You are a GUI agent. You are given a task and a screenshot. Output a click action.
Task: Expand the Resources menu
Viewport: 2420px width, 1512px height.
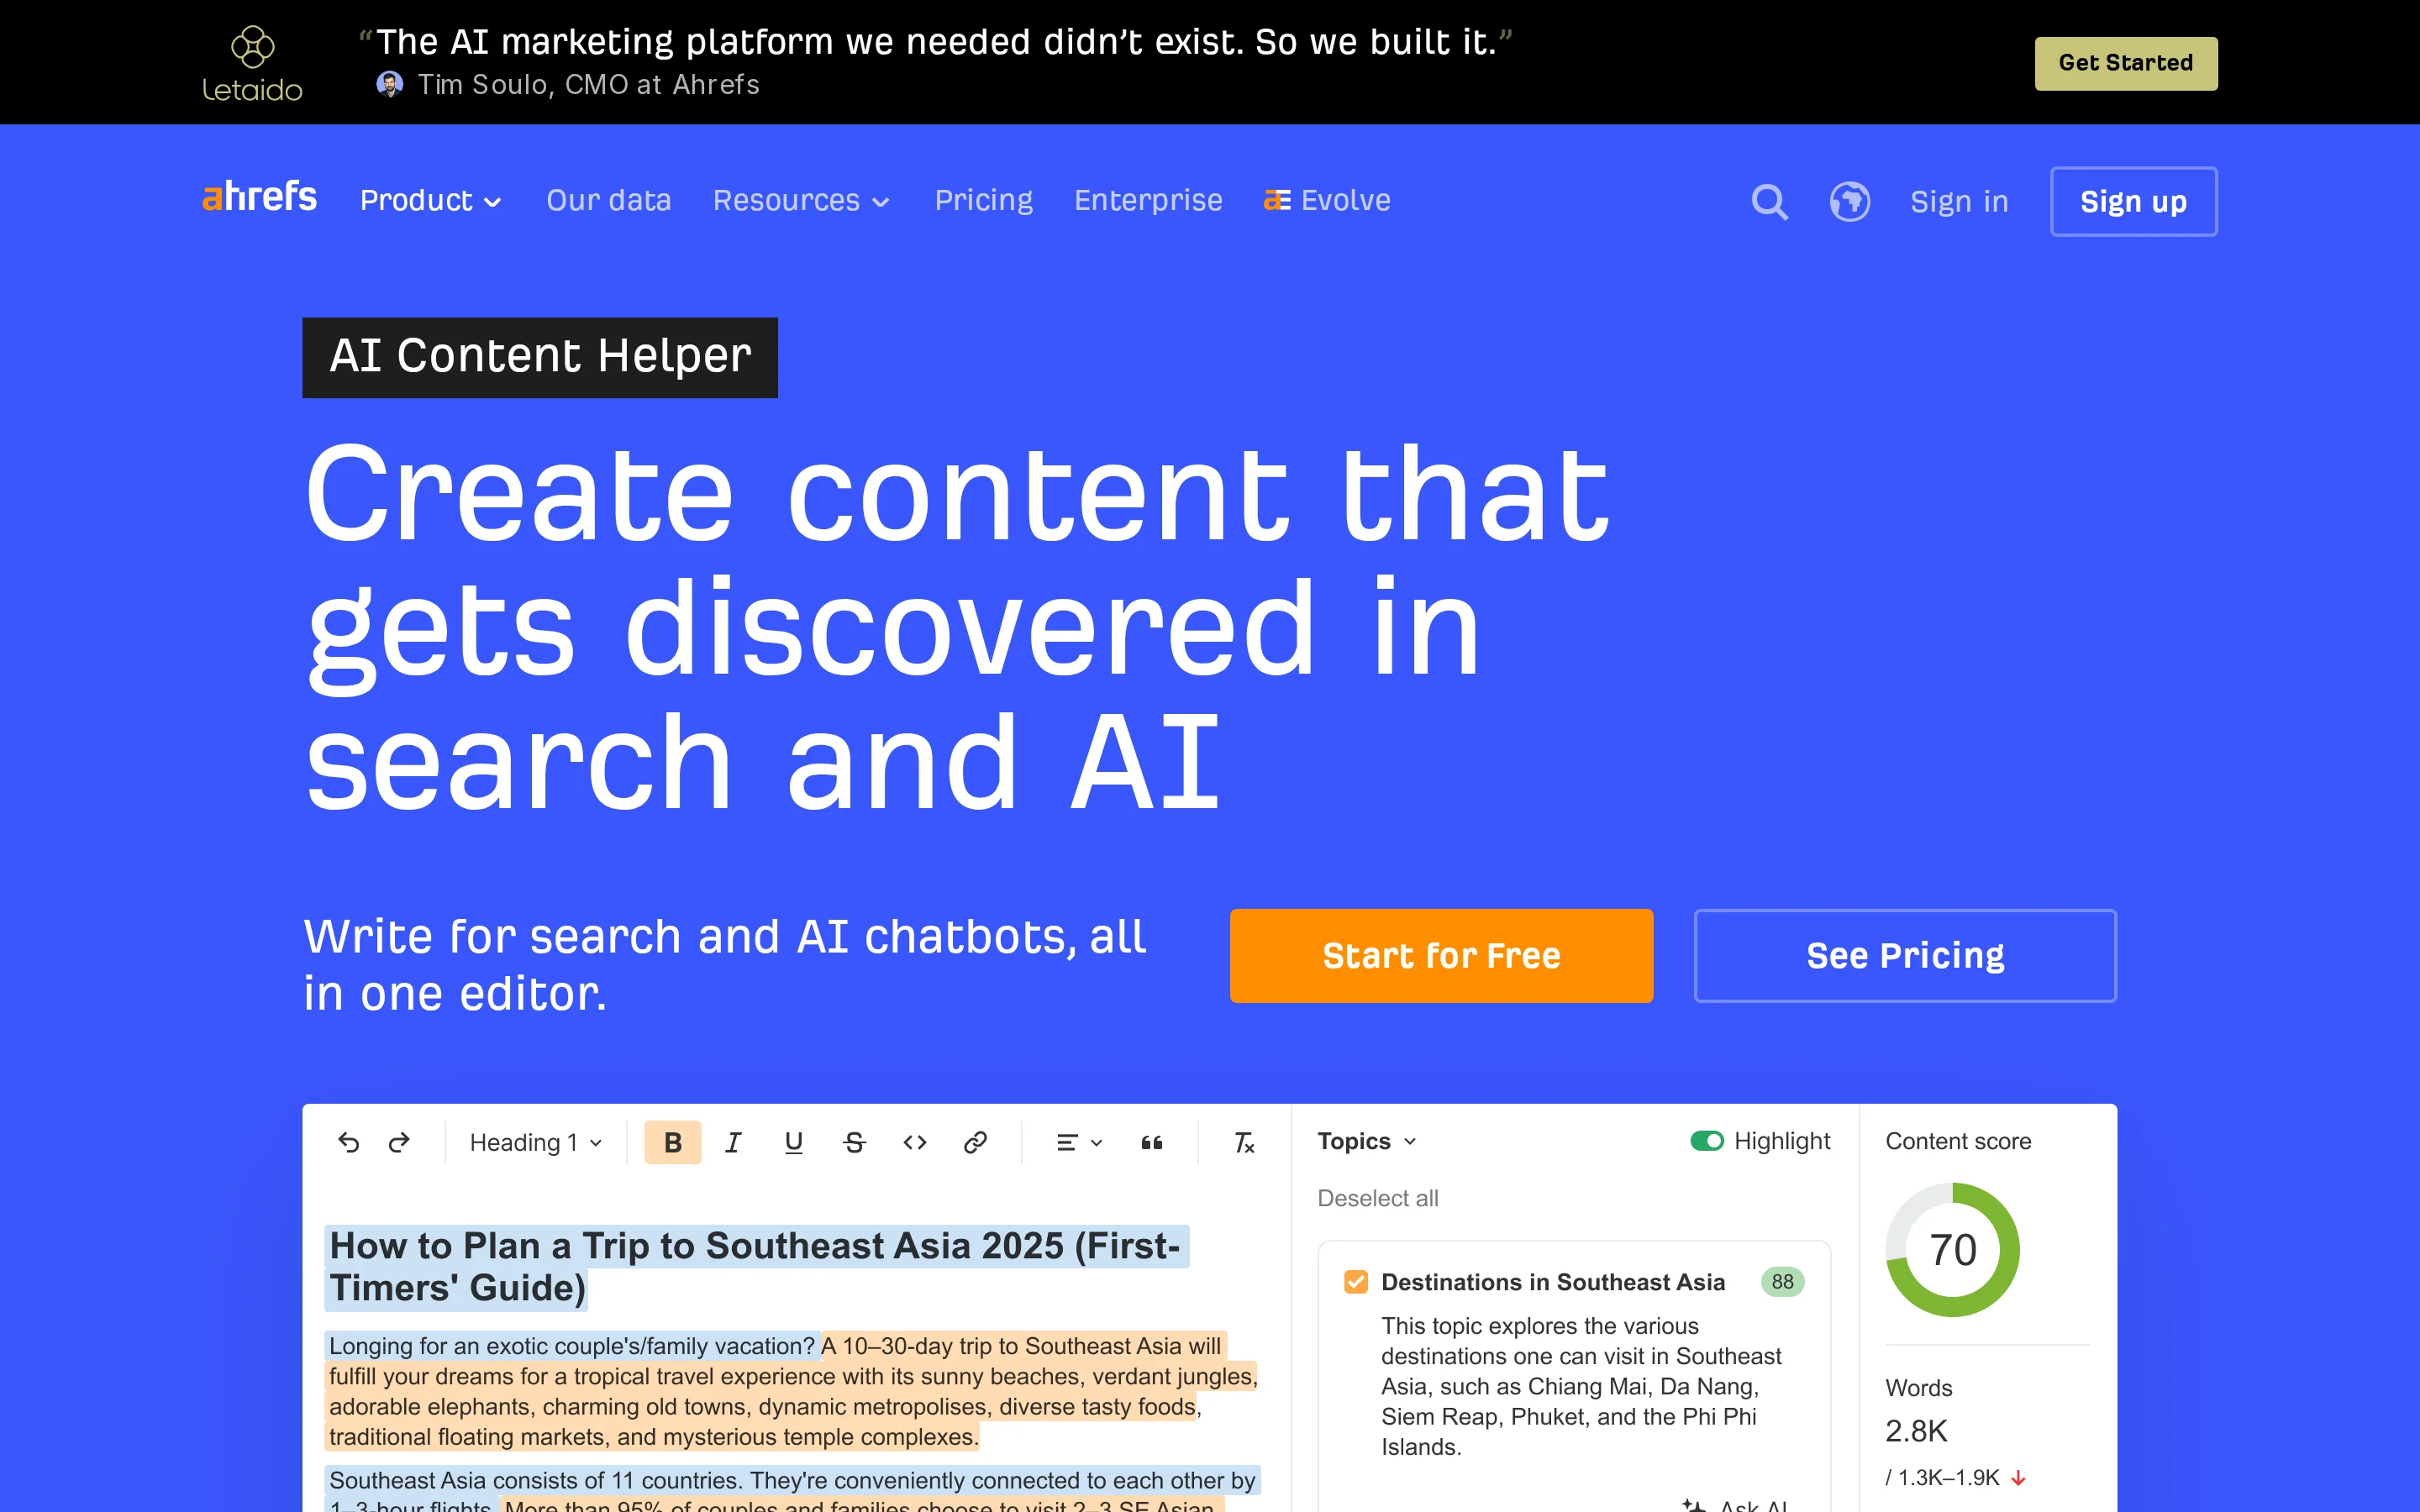coord(801,201)
